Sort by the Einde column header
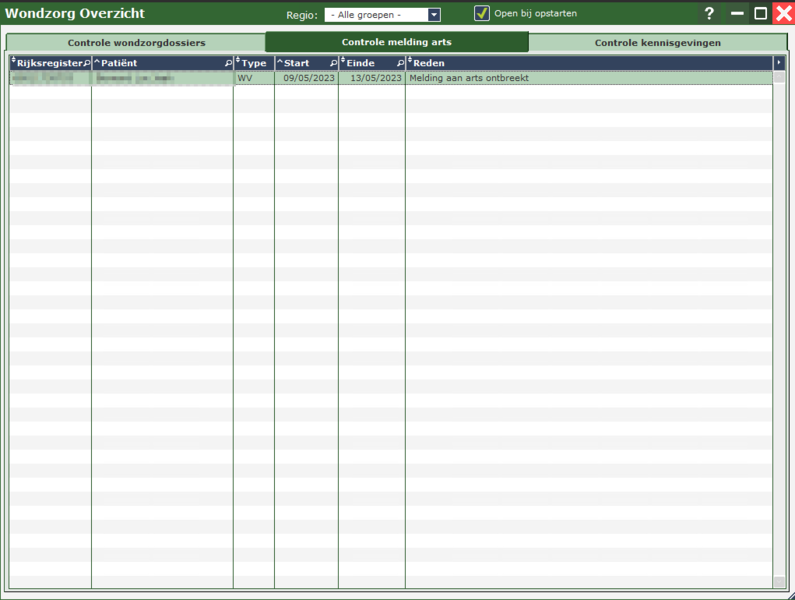 [364, 63]
